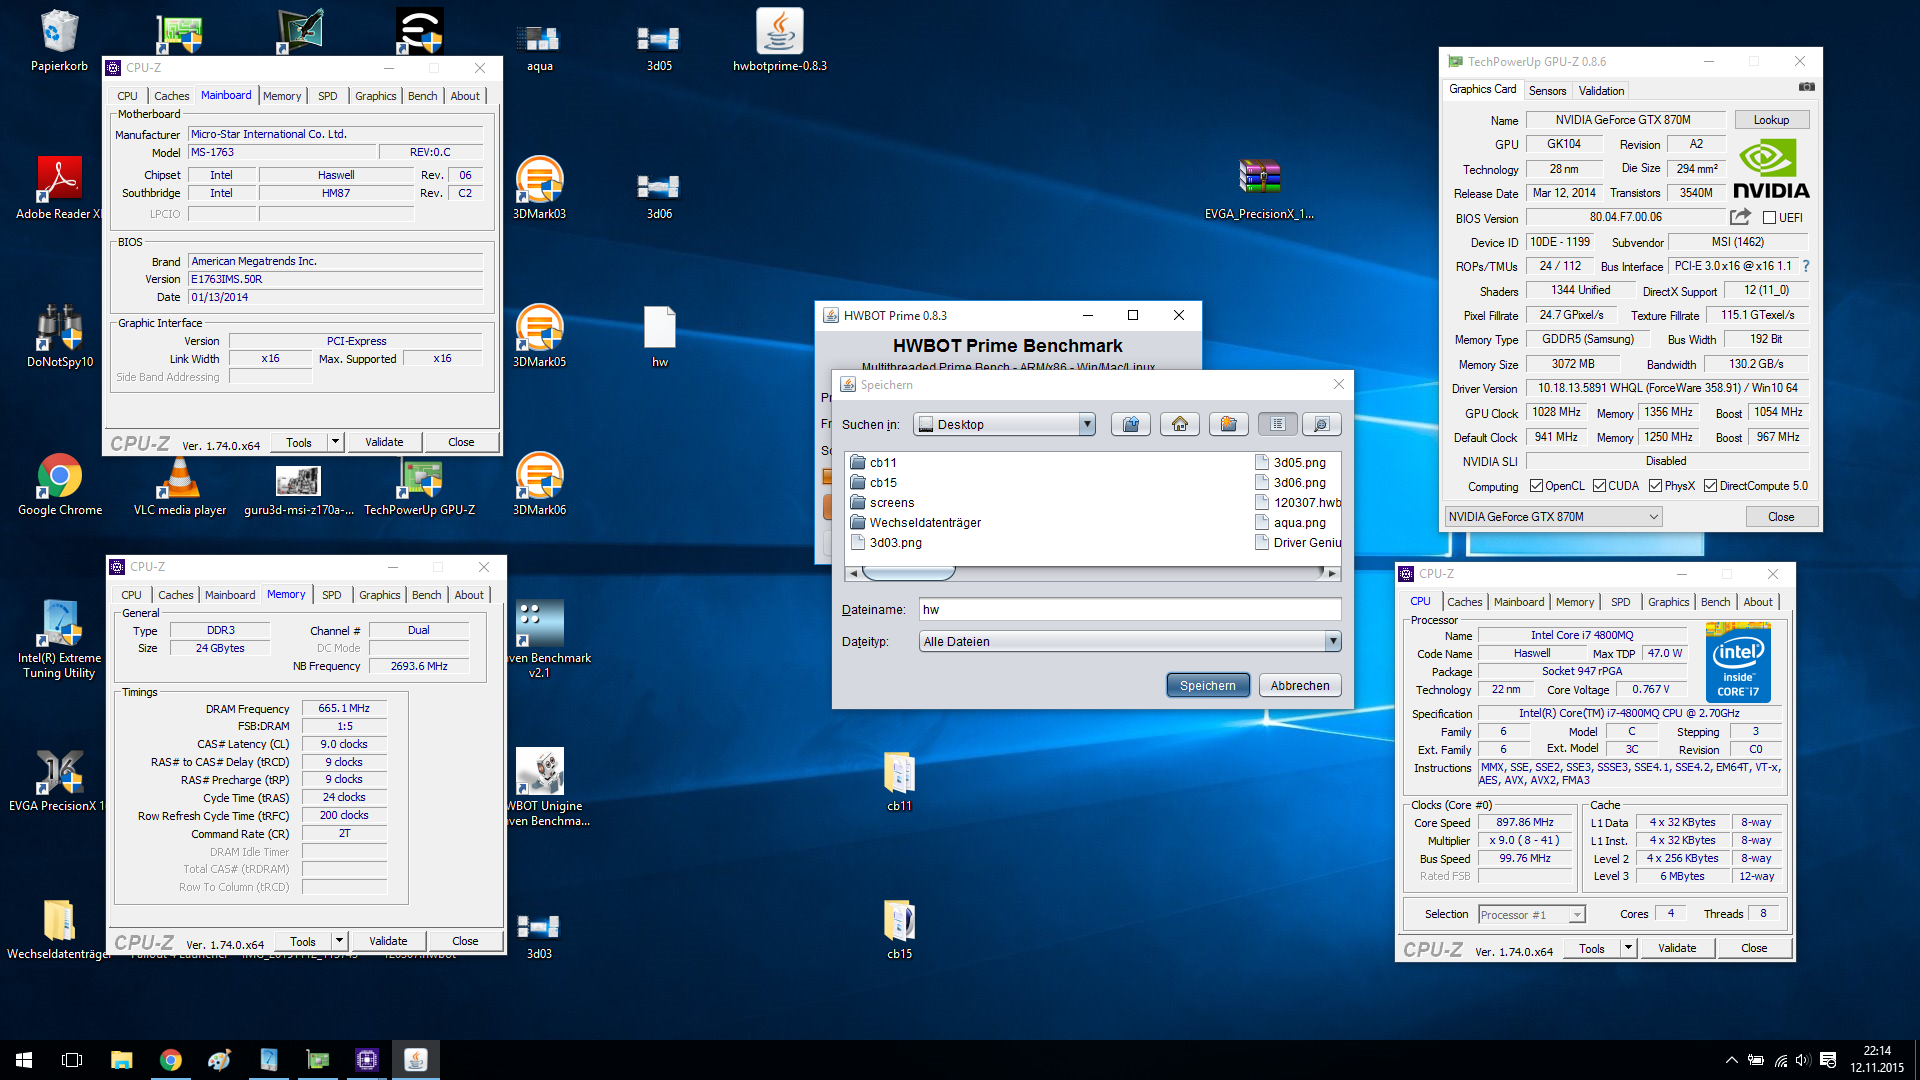Launch DoNotSpy10 desktop shortcut
Viewport: 1920px width, 1080px height.
59,337
